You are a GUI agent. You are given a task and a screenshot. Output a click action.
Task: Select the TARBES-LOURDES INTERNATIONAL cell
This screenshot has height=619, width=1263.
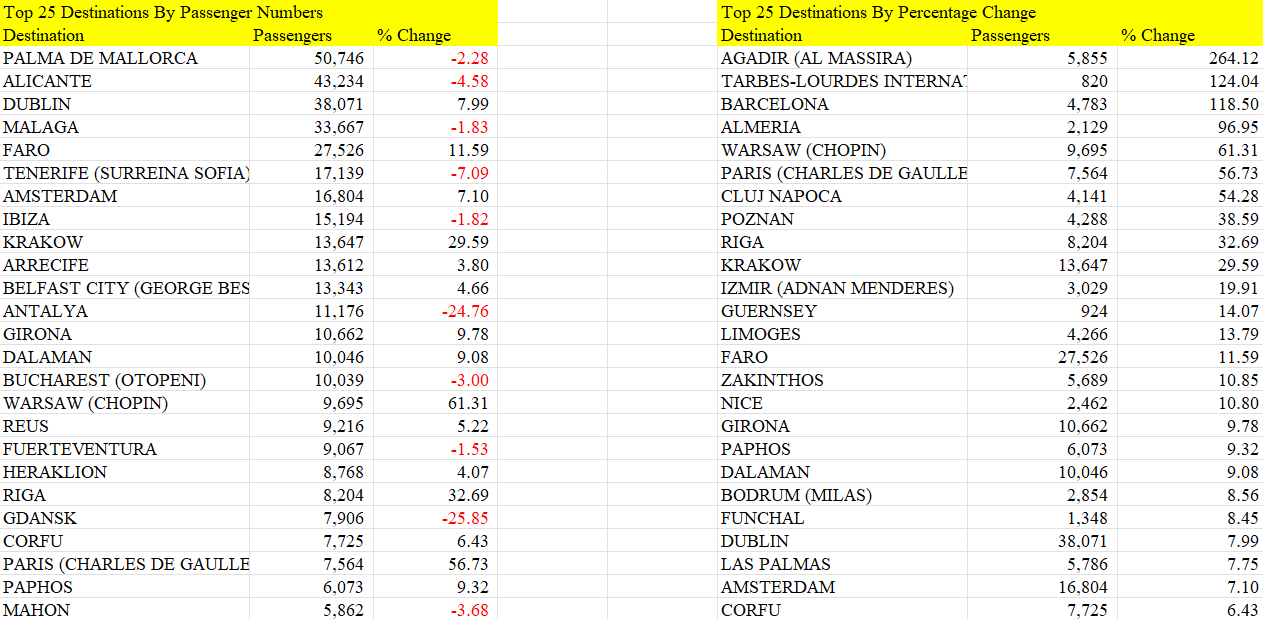[x=844, y=81]
